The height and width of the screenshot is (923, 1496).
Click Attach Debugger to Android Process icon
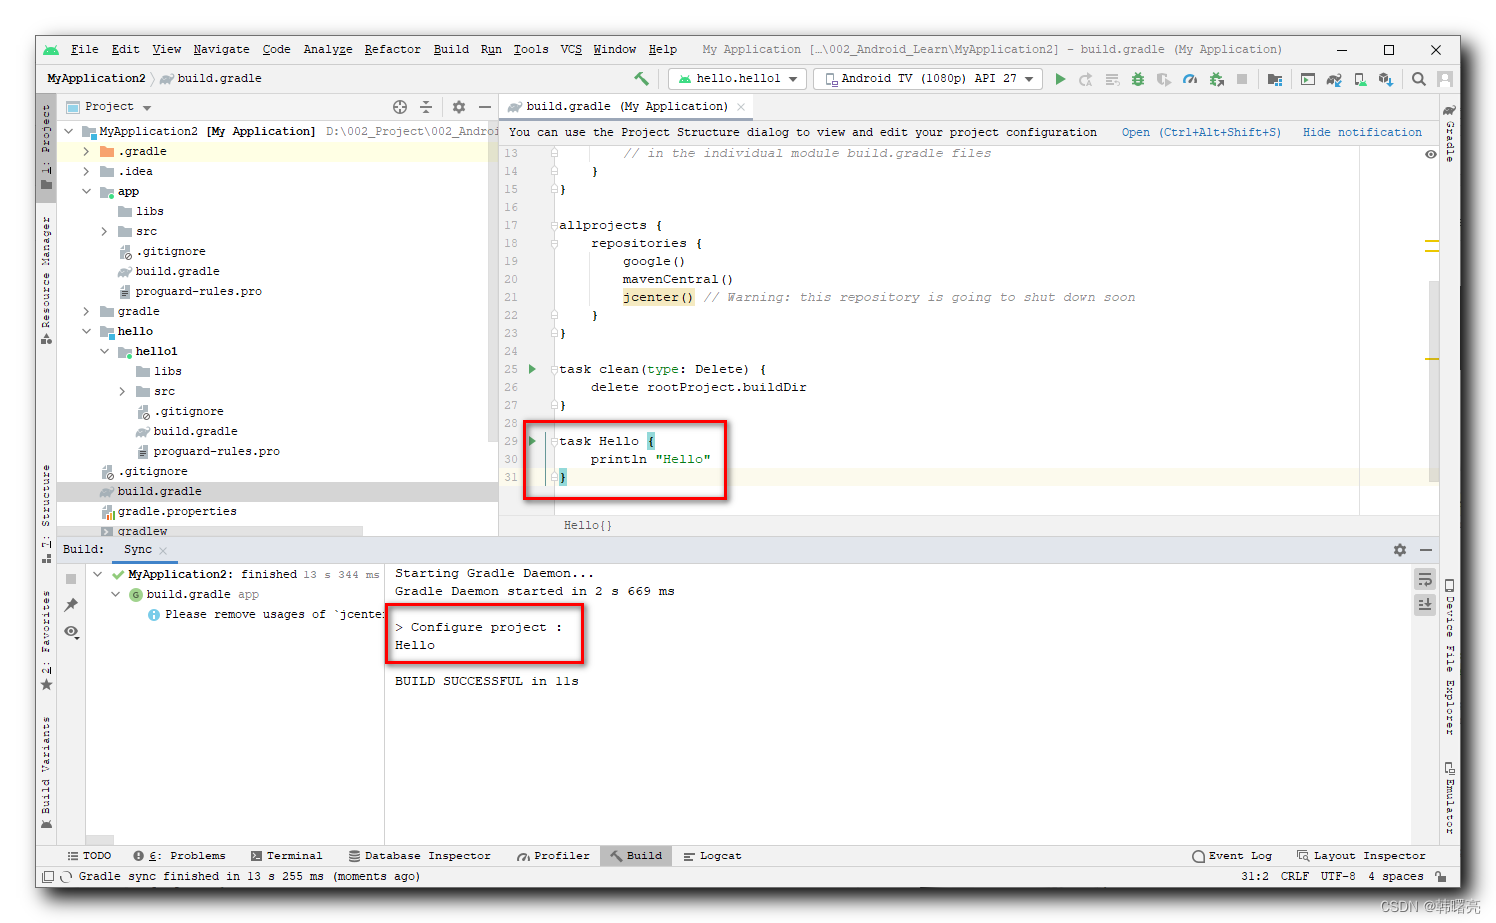[x=1217, y=79]
